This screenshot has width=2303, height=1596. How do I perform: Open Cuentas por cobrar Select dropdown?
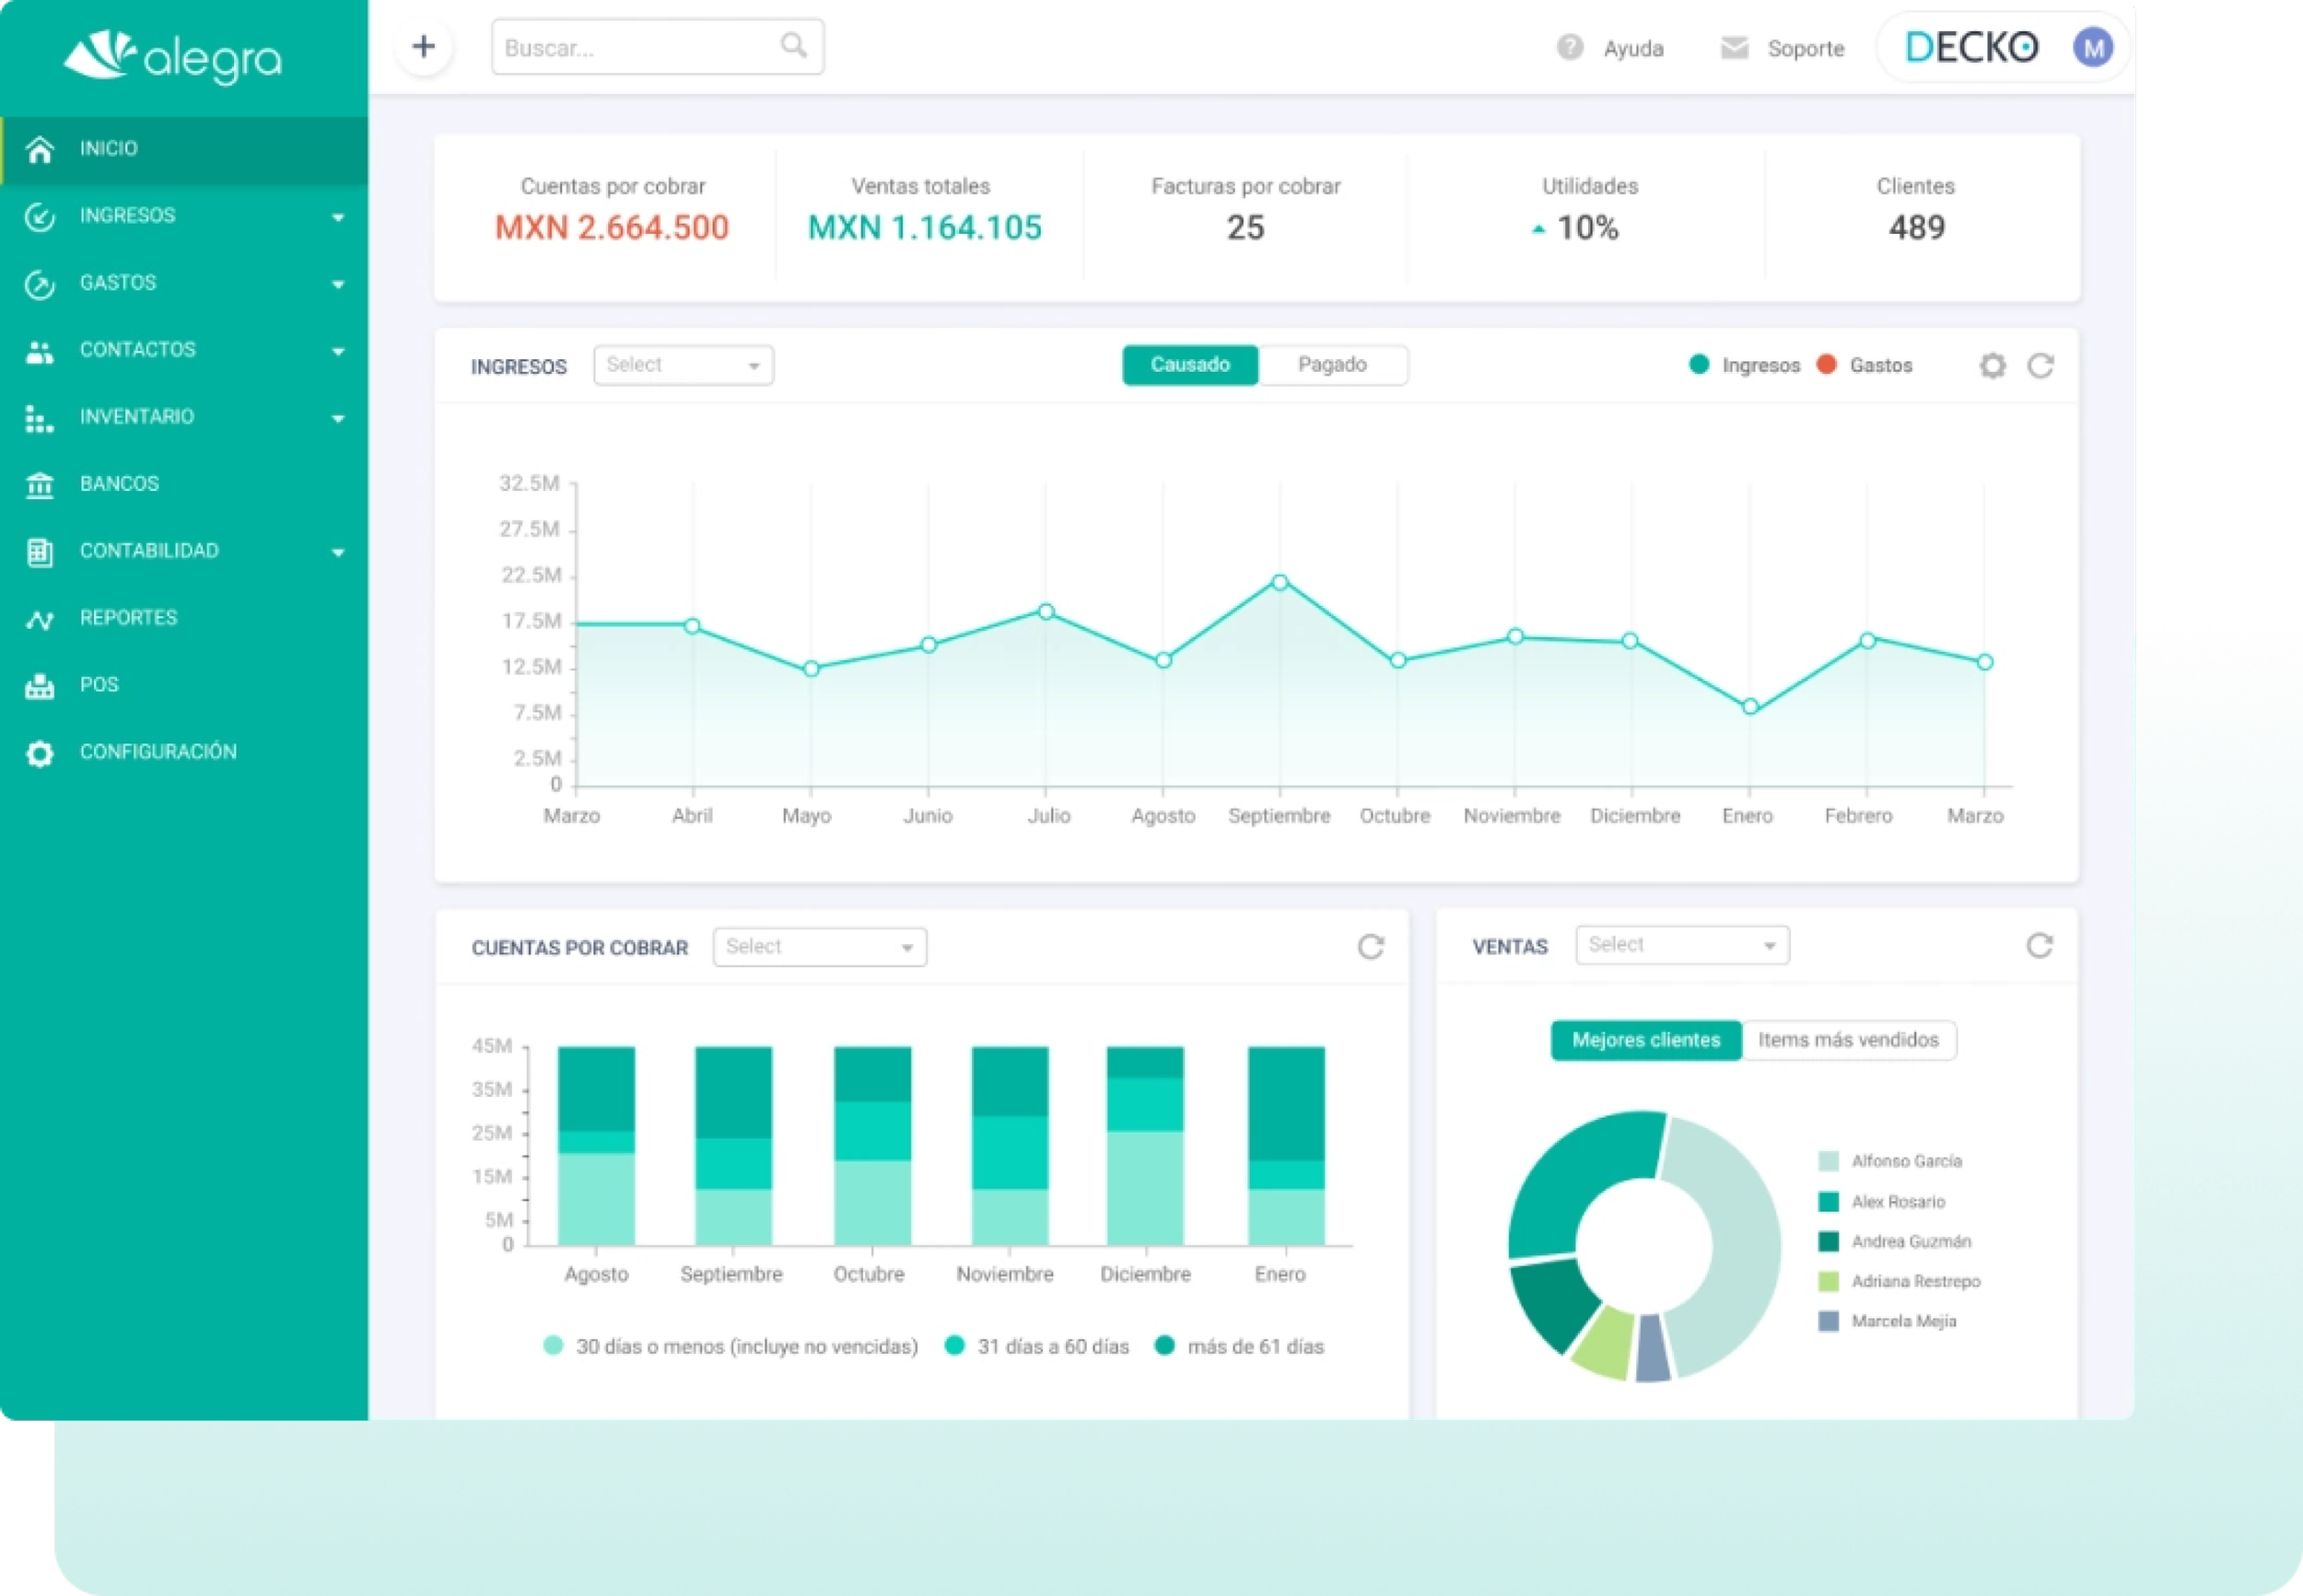819,947
